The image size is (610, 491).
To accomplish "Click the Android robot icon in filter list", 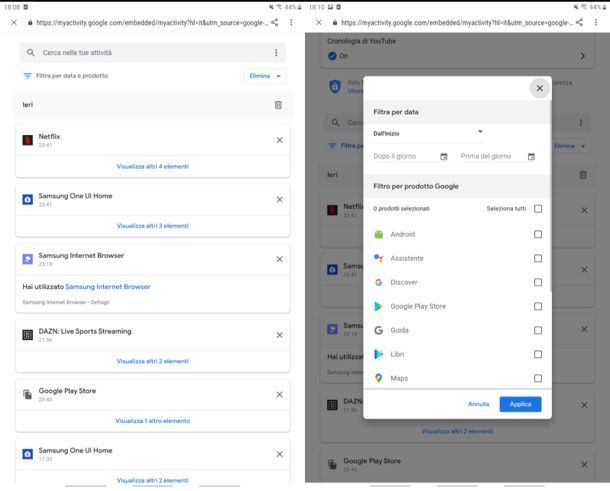I will 379,234.
